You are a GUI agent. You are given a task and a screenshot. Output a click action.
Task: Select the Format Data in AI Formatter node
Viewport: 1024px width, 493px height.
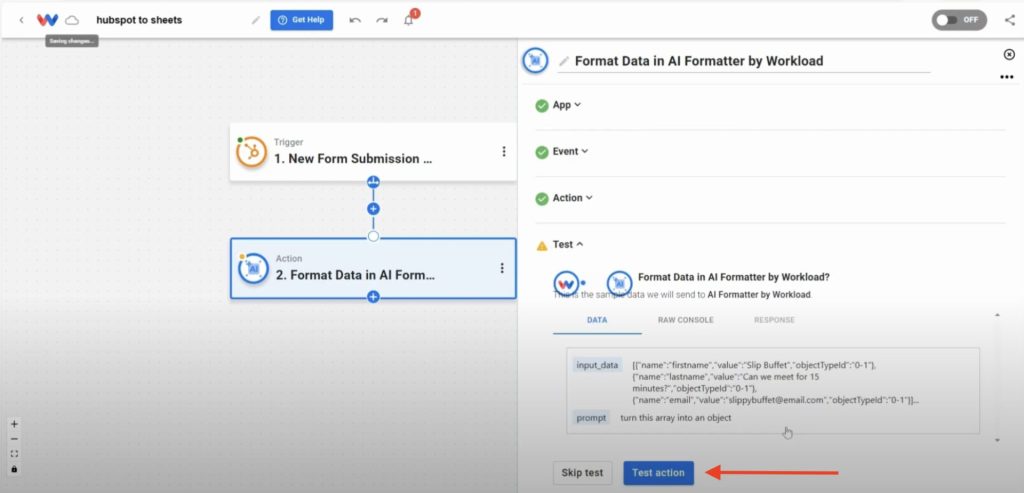[x=373, y=268]
